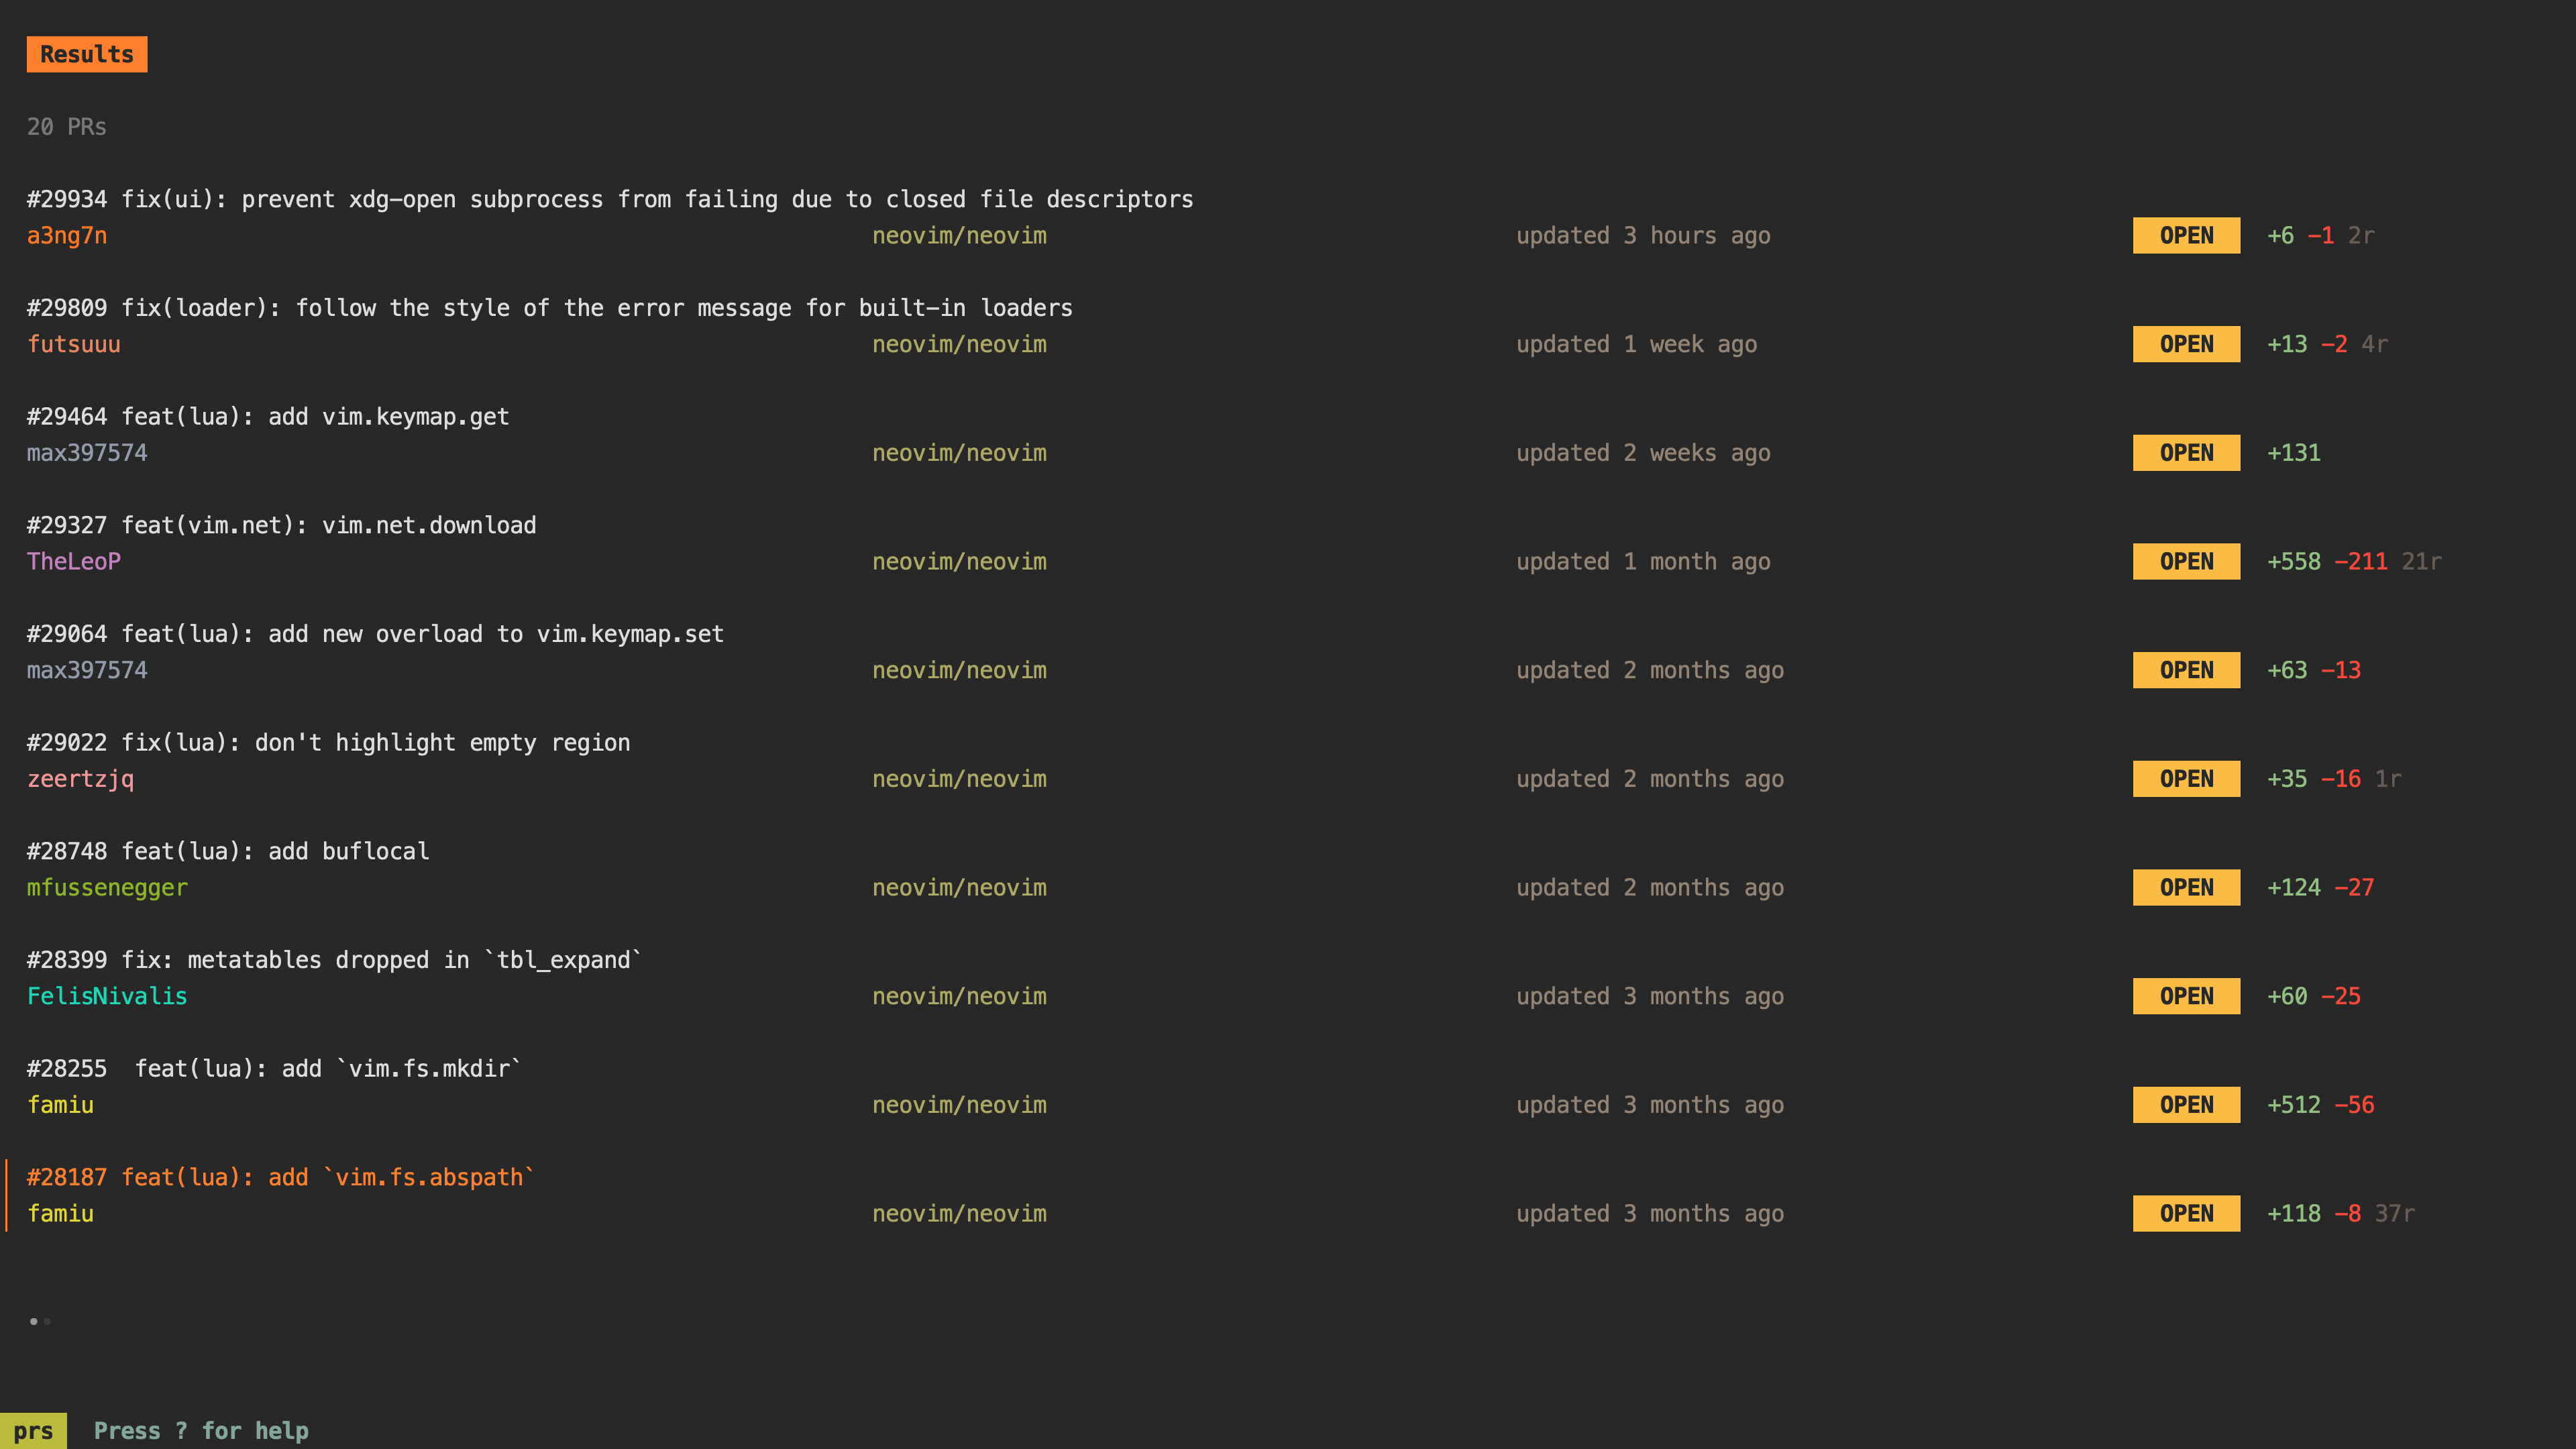Image resolution: width=2576 pixels, height=1449 pixels.
Task: Select PR #29022 don't highlight empty region
Action: (x=328, y=743)
